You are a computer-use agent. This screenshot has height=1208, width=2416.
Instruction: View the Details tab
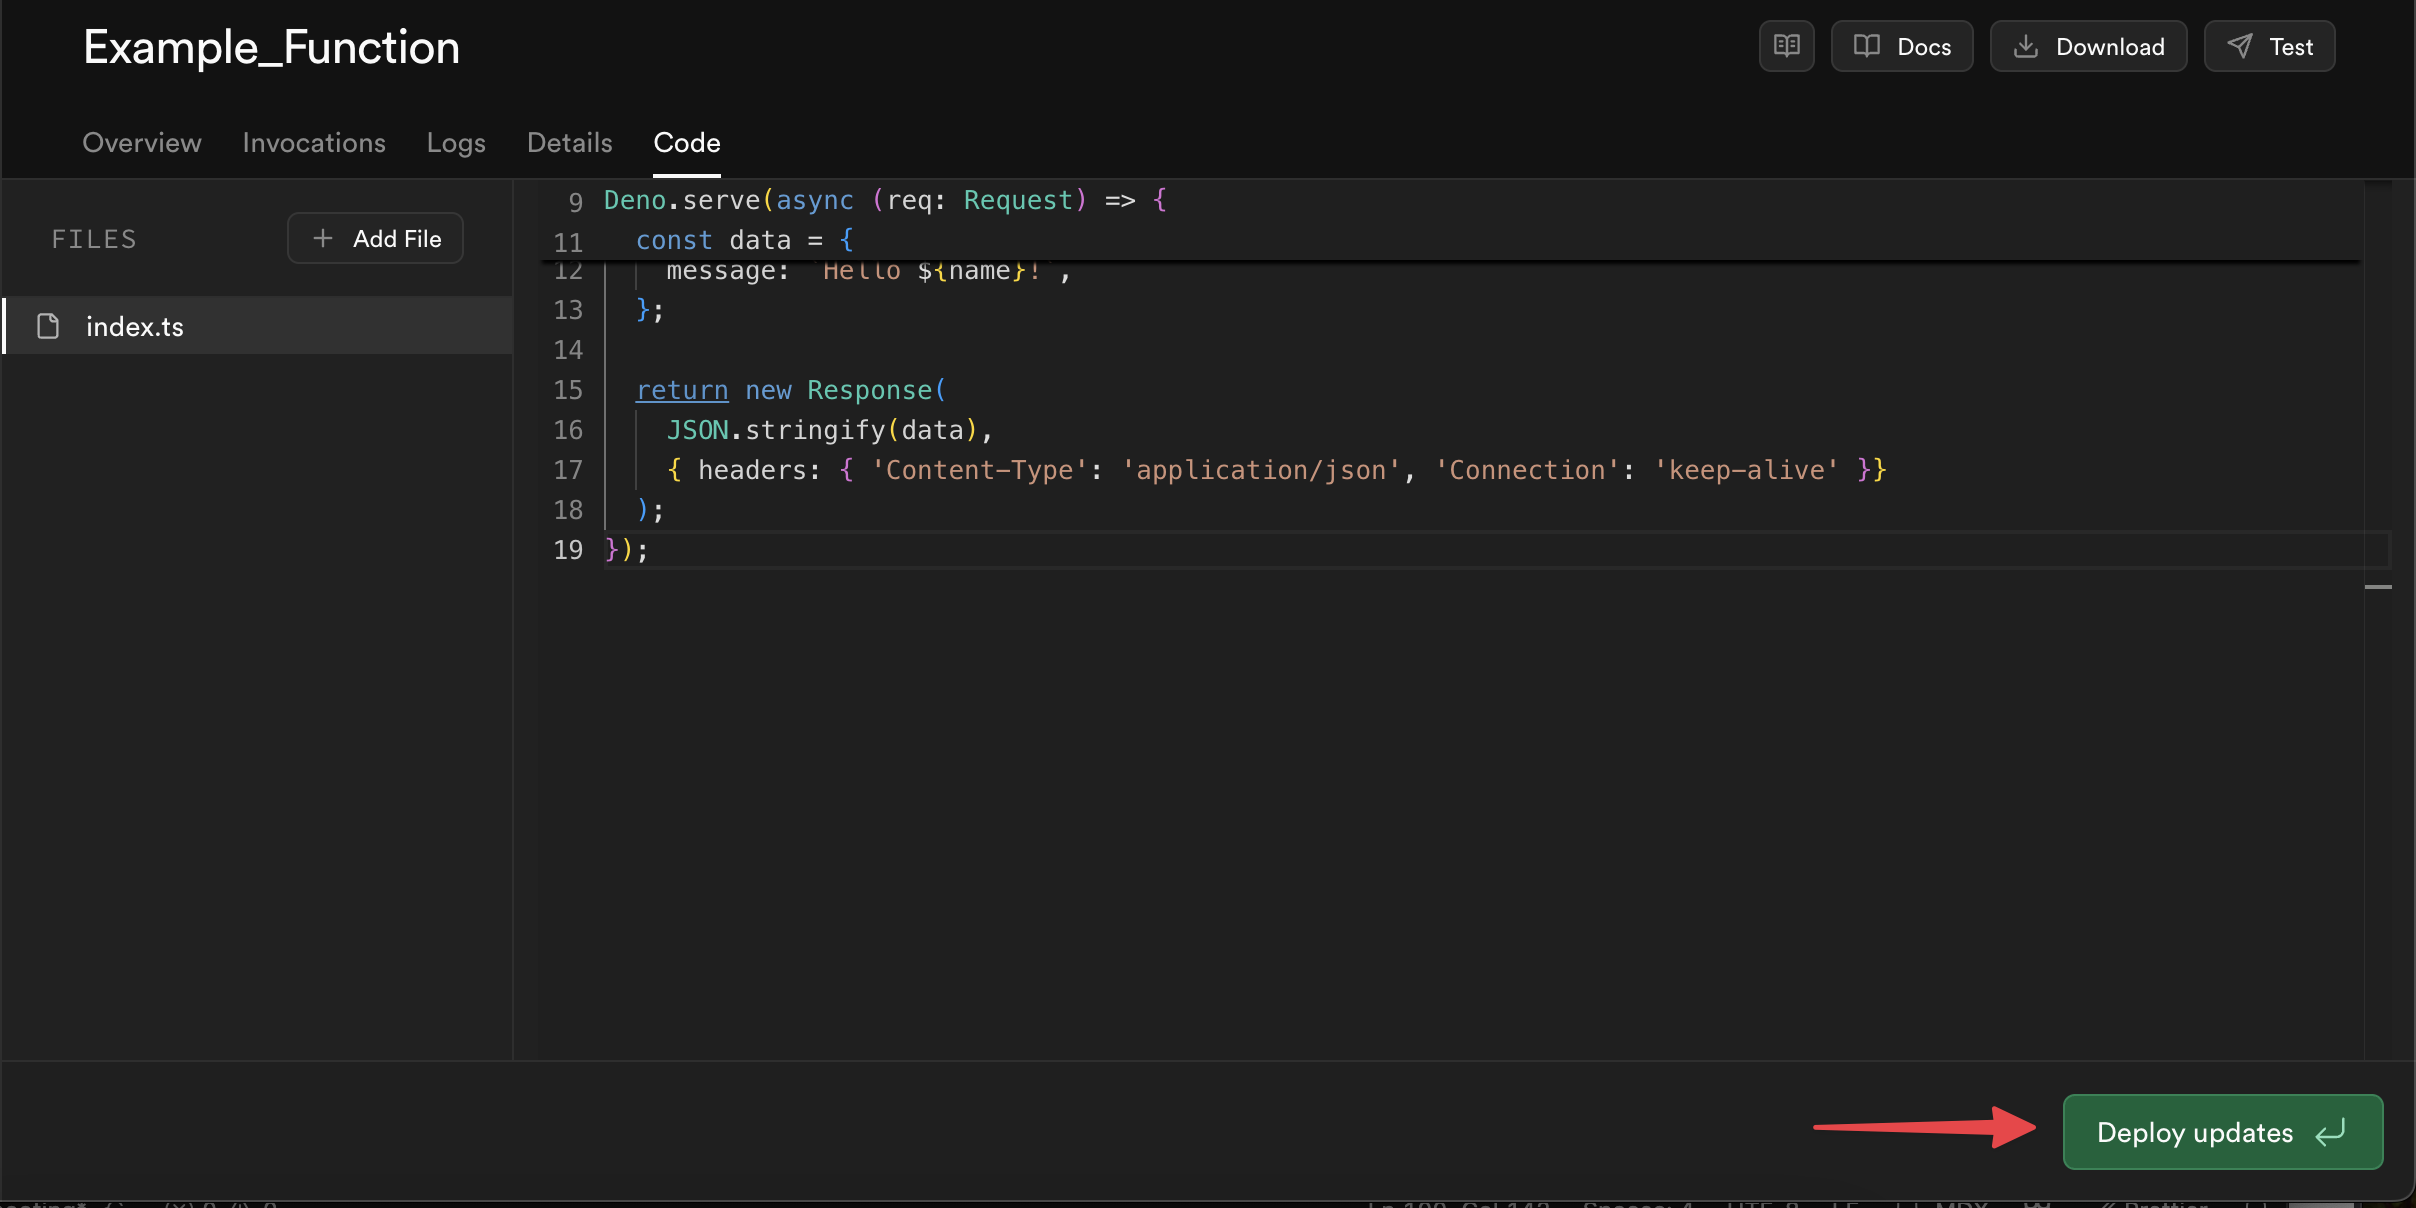point(569,142)
